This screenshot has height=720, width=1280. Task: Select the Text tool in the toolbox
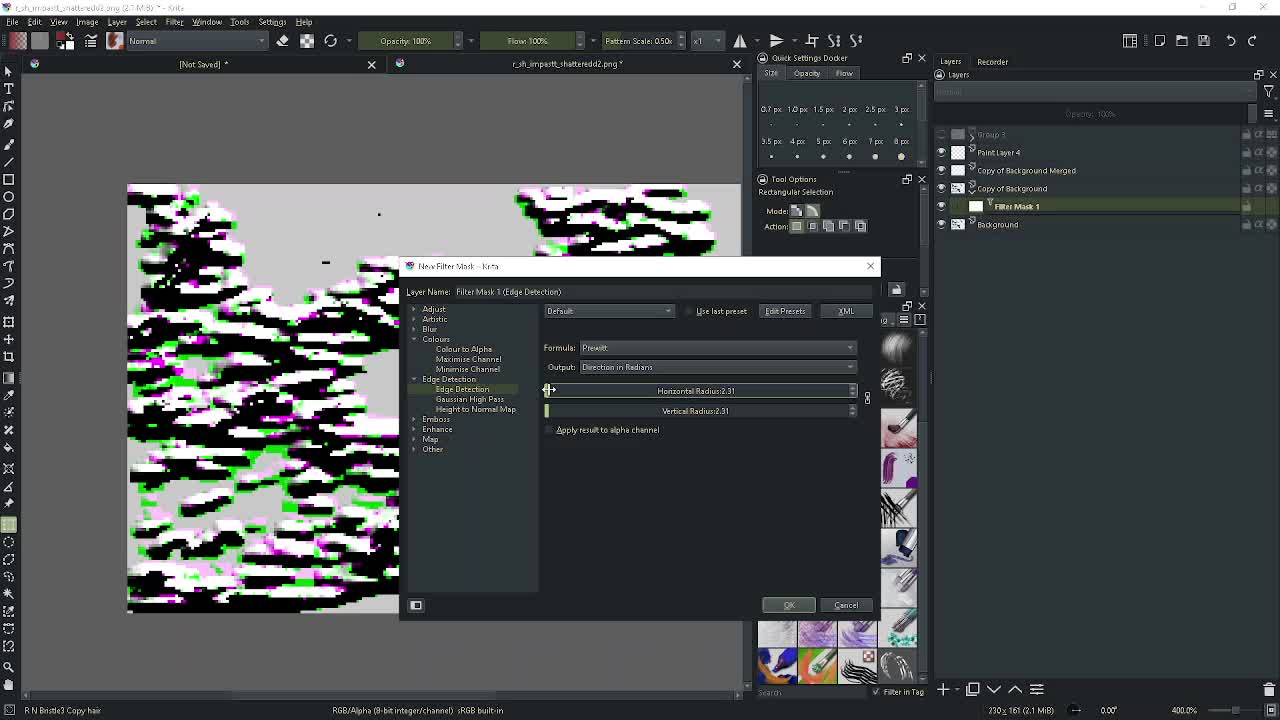pyautogui.click(x=9, y=88)
